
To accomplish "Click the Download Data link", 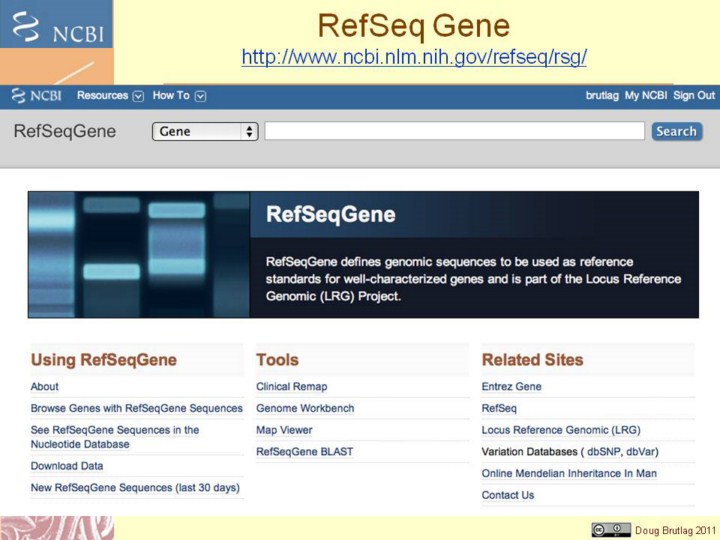I will [67, 466].
